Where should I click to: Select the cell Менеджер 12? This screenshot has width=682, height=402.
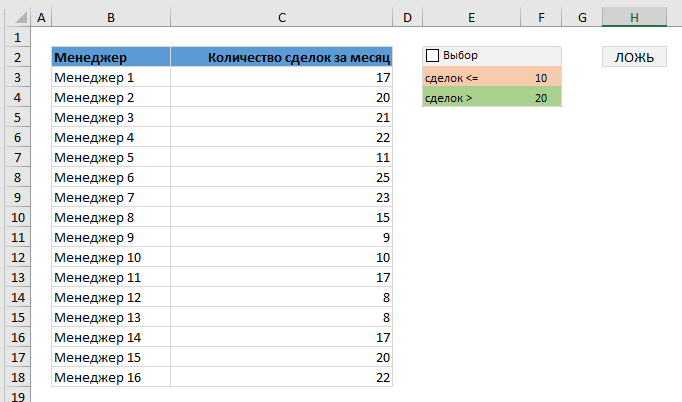(x=111, y=297)
